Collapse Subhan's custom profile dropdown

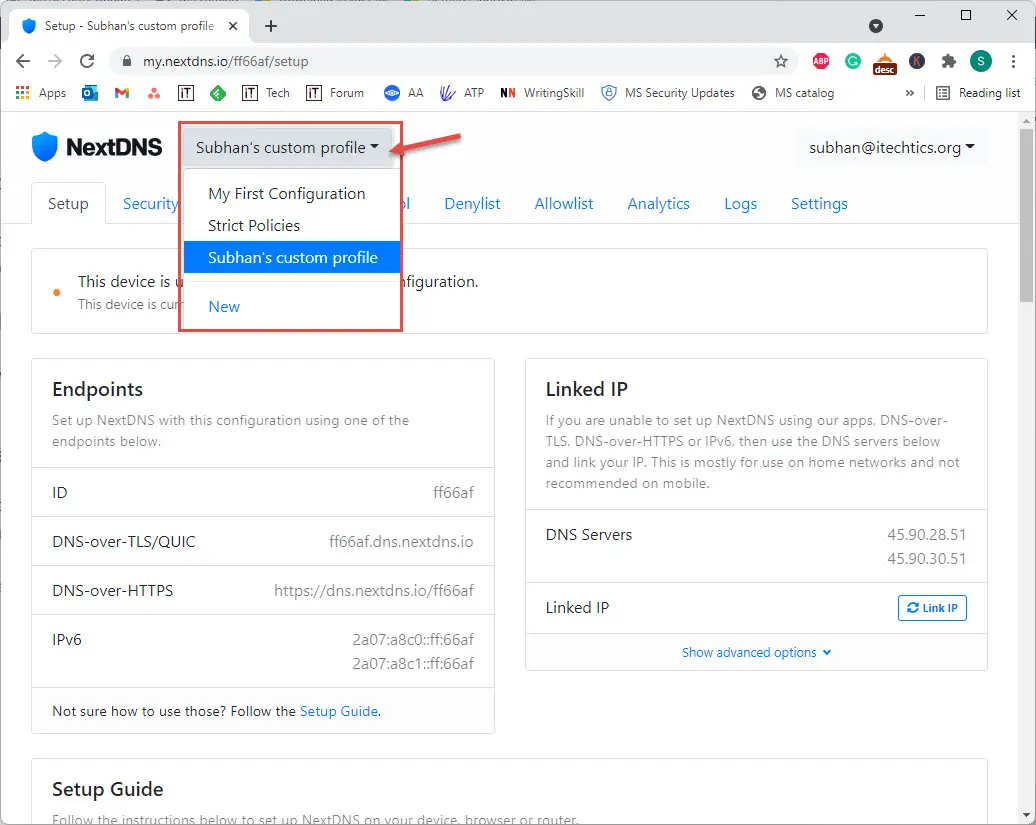[x=287, y=147]
